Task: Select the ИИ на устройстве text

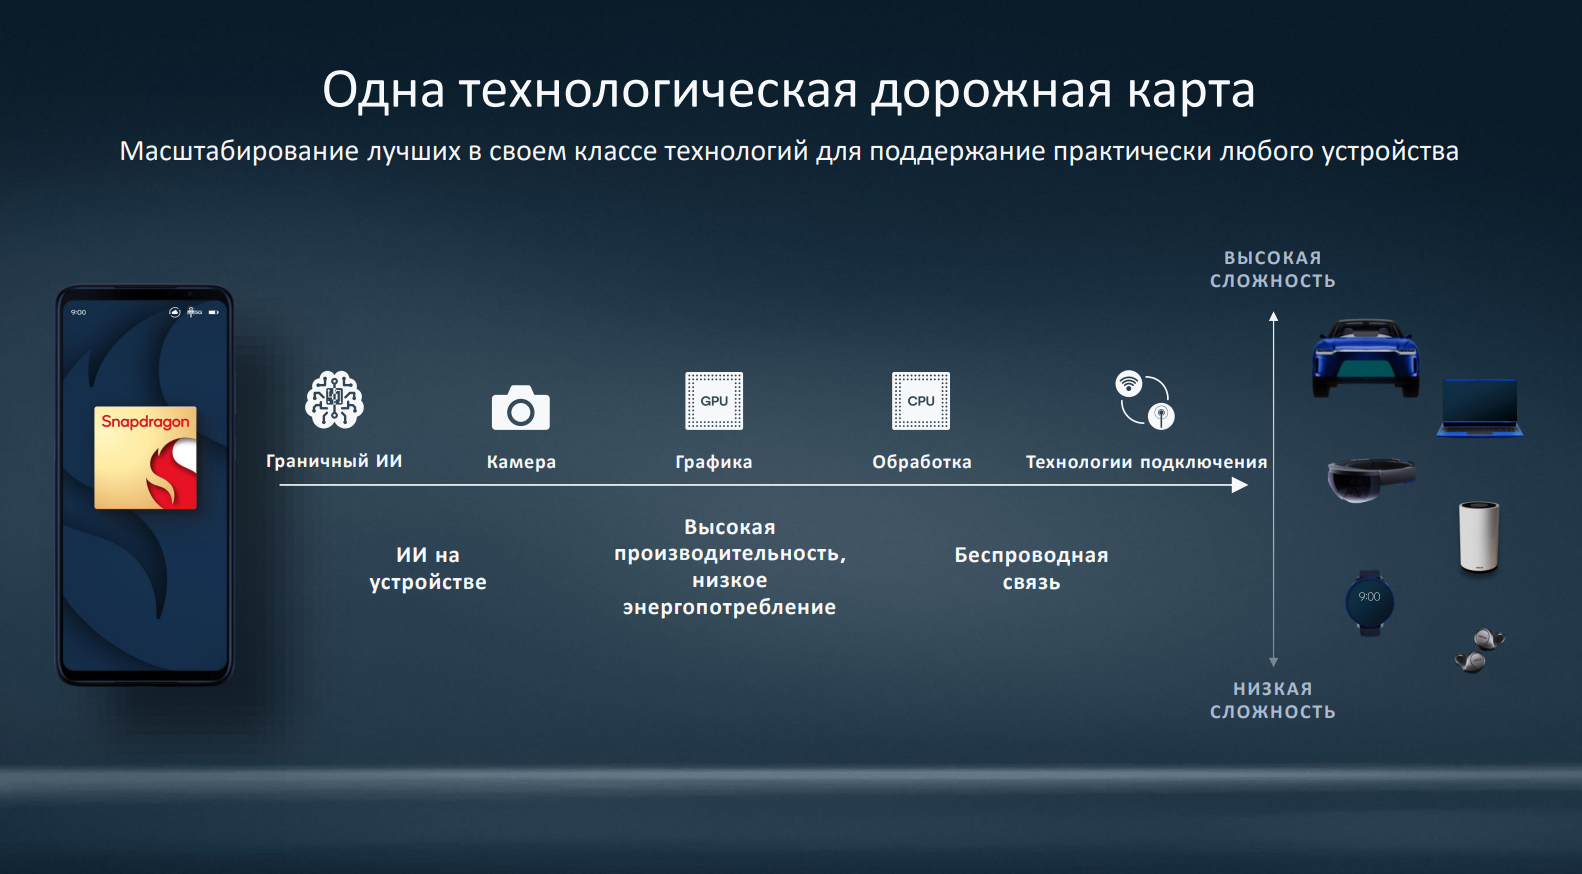Action: click(428, 568)
